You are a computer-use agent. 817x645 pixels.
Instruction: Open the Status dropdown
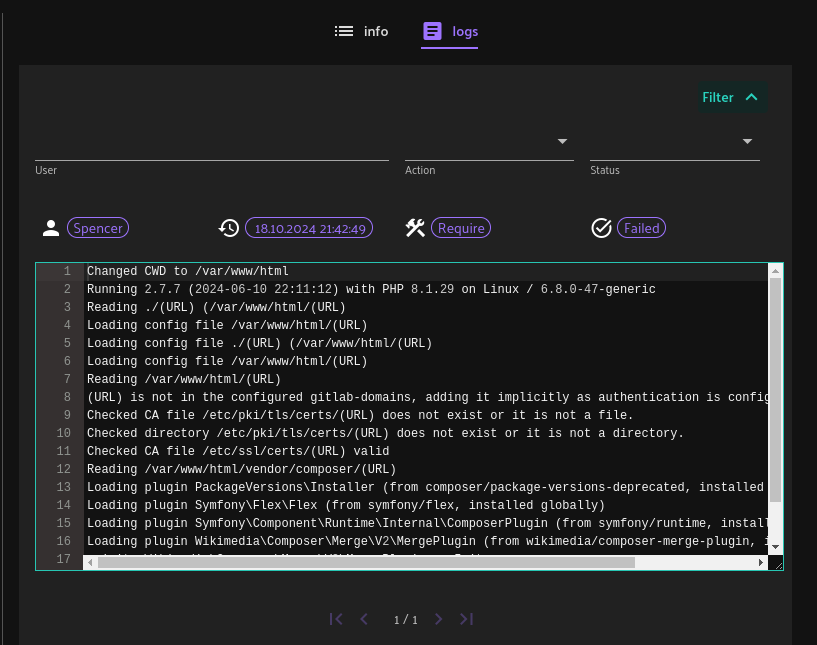tap(675, 145)
